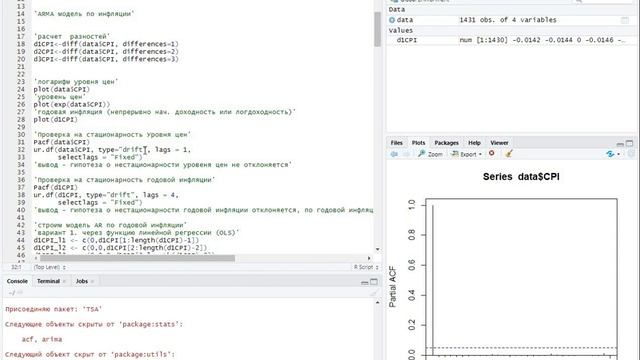Click line 26 plot(exp(data$CPI)) code
The width and height of the screenshot is (640, 360).
(71, 104)
